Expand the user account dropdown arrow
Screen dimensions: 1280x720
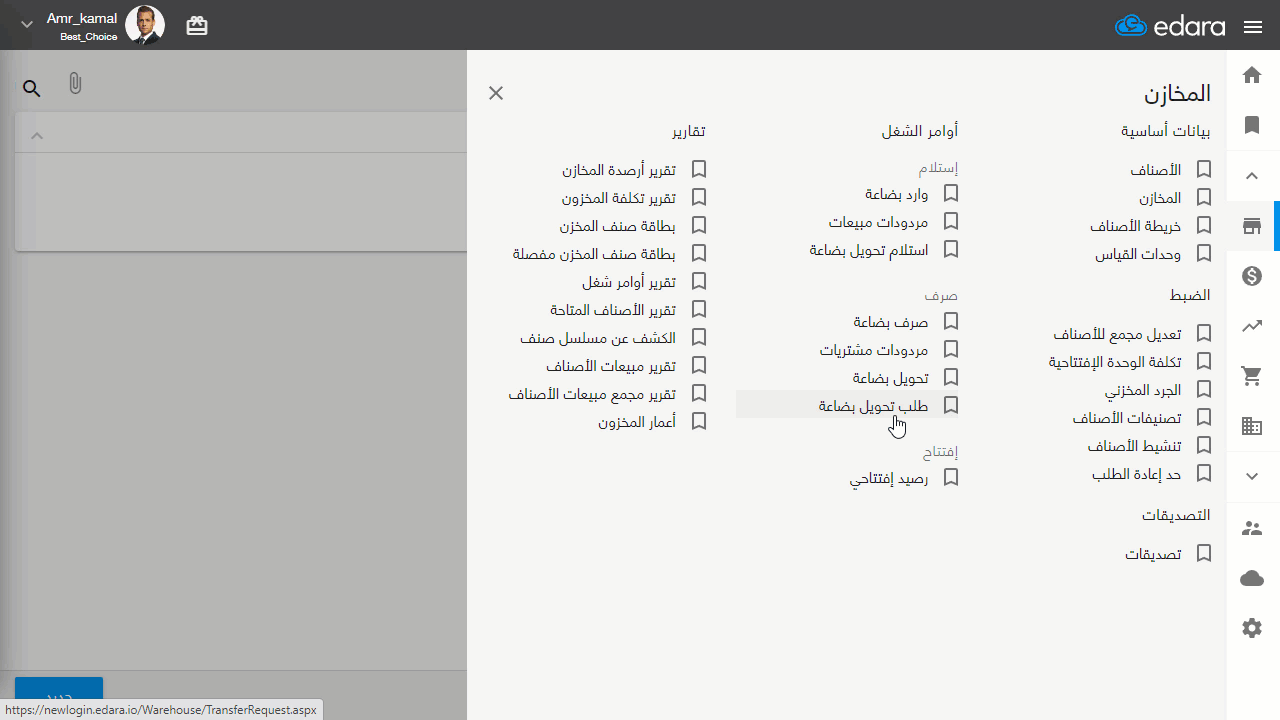pyautogui.click(x=27, y=25)
